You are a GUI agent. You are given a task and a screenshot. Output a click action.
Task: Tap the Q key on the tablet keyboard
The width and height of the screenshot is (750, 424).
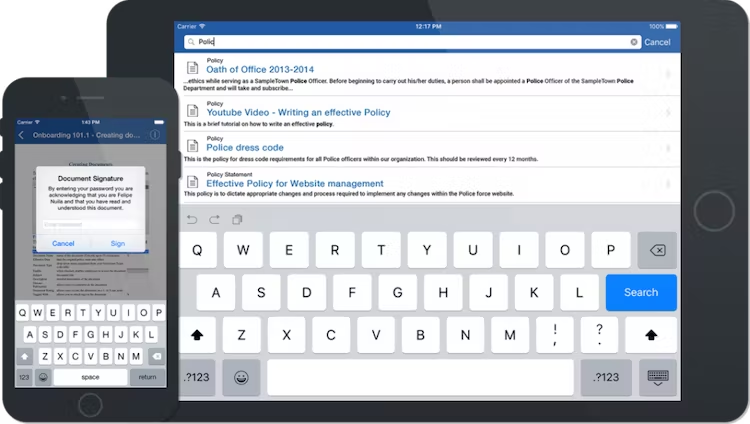click(x=197, y=250)
